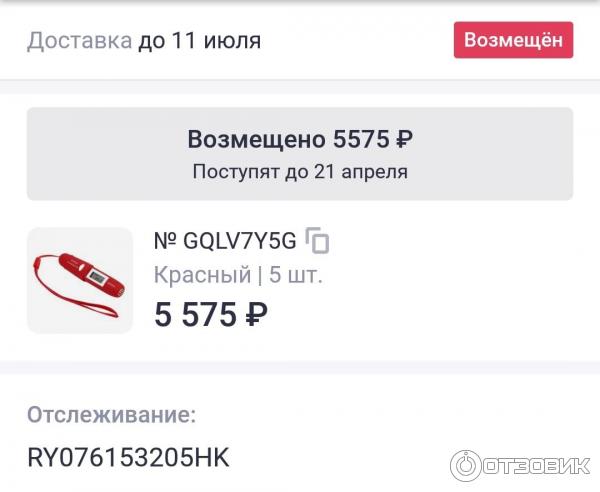Tap the Доставка до 11 июля label
The width and height of the screenshot is (600, 492).
(144, 41)
